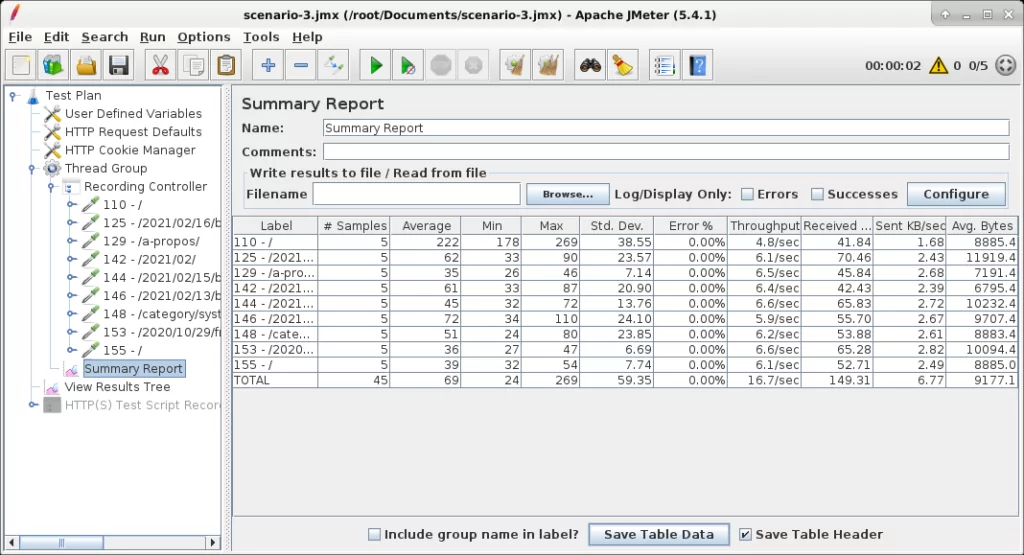The width and height of the screenshot is (1024, 555).
Task: Click the Thread Group gear icon
Action: coord(52,168)
